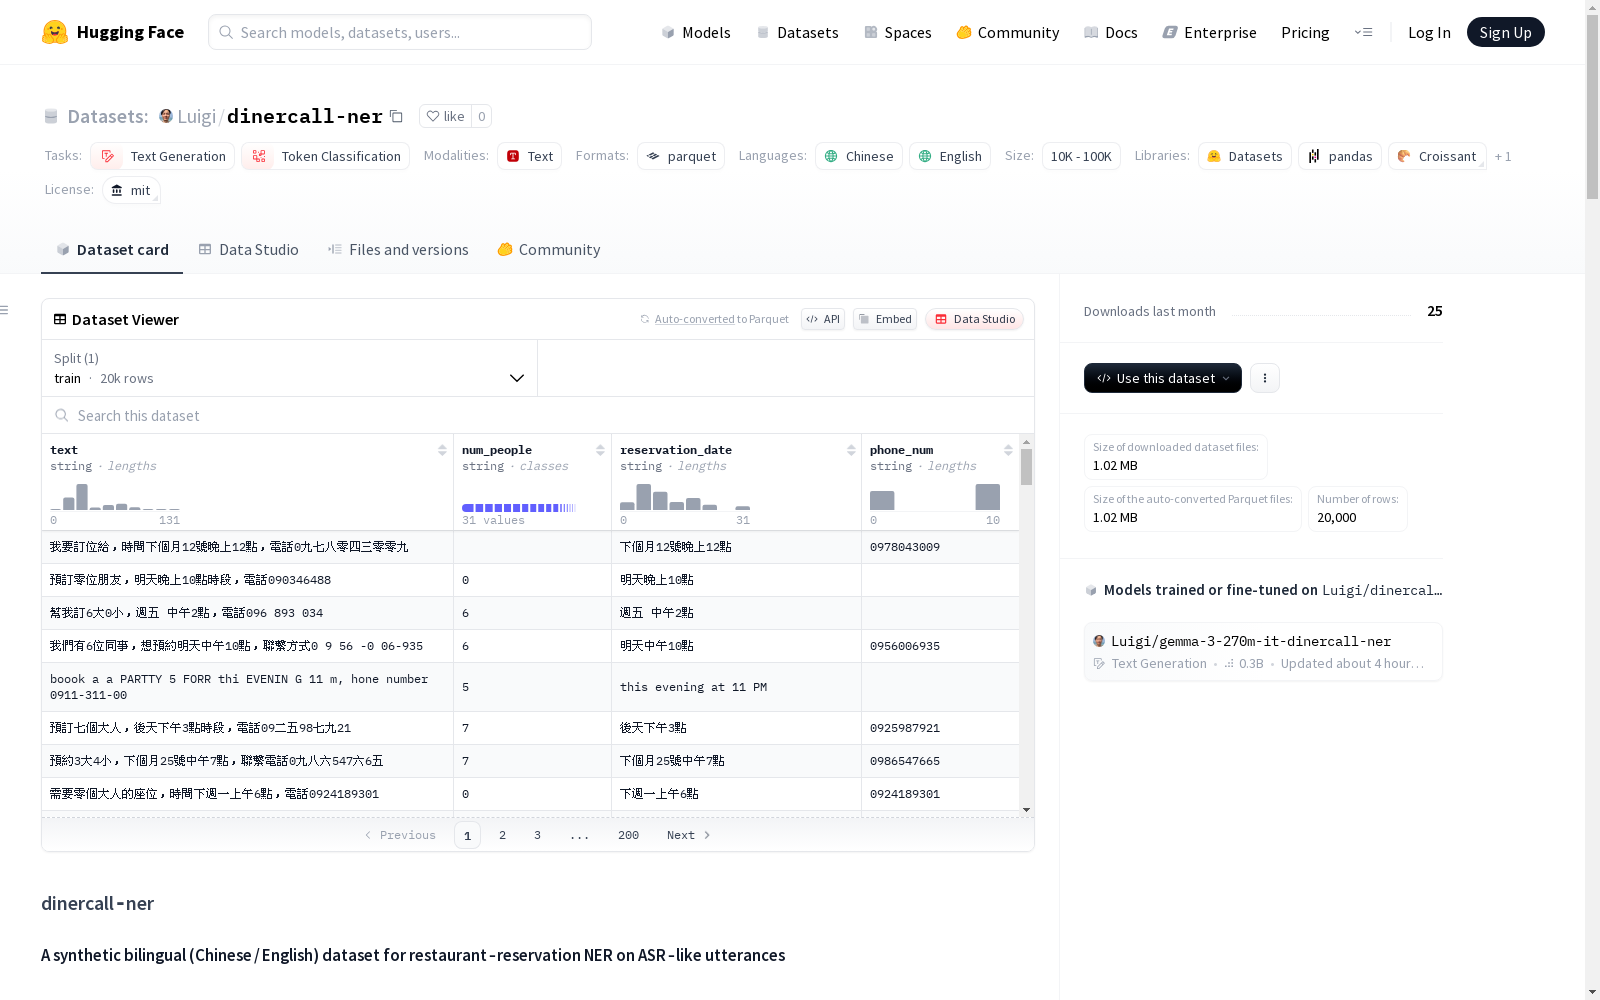Click the Datasets library tag

click(1245, 156)
